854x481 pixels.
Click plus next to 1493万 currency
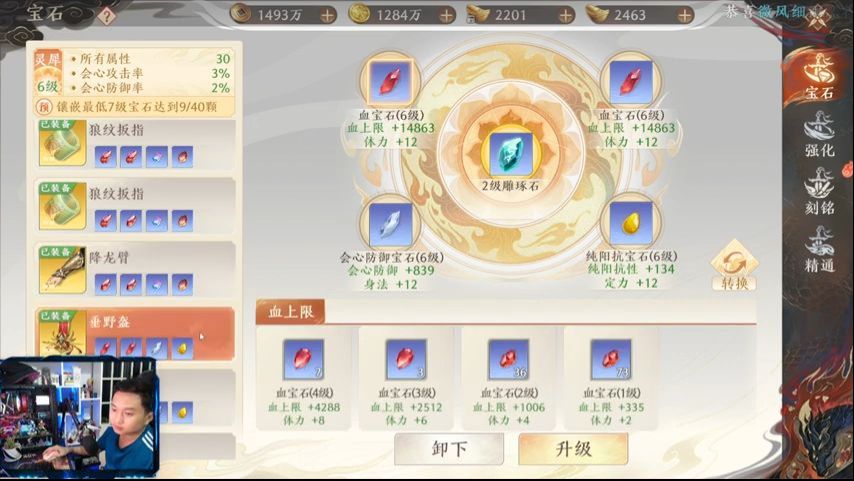pyautogui.click(x=327, y=15)
